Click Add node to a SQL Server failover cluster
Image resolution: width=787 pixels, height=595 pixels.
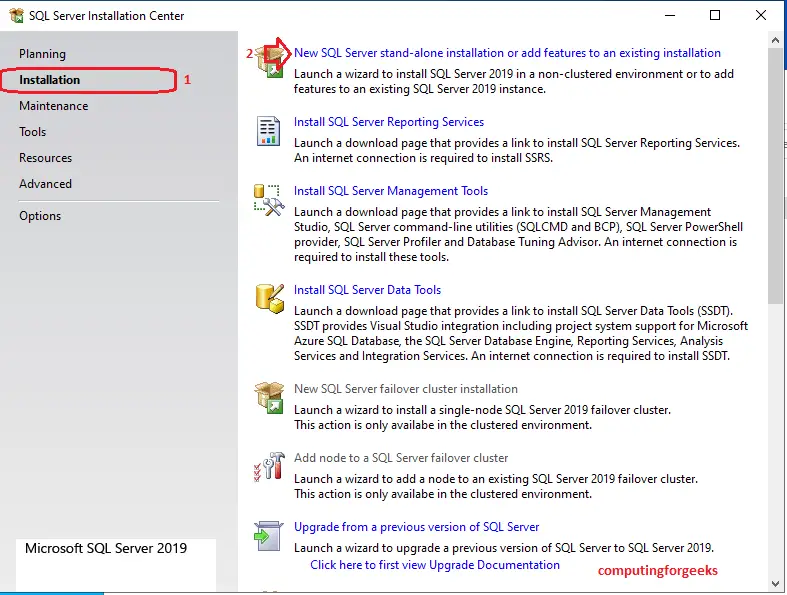401,458
